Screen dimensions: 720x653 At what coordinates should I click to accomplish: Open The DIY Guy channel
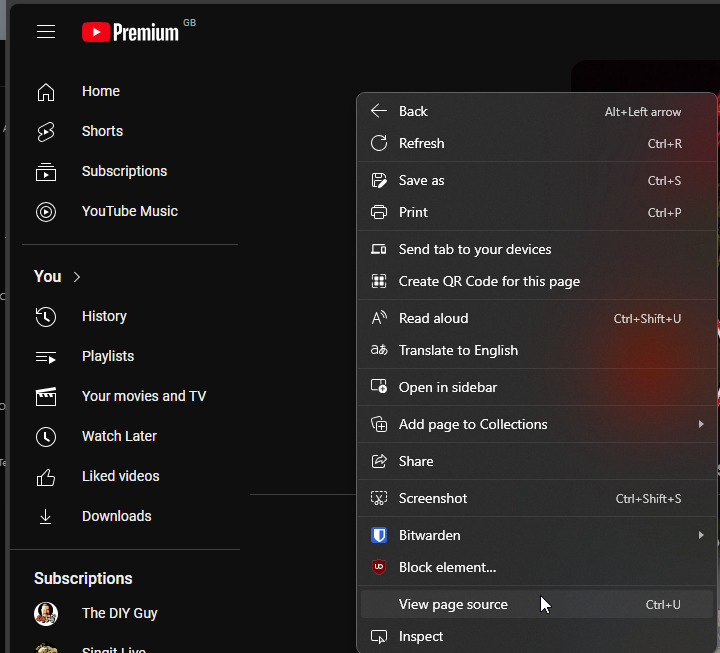pyautogui.click(x=119, y=613)
